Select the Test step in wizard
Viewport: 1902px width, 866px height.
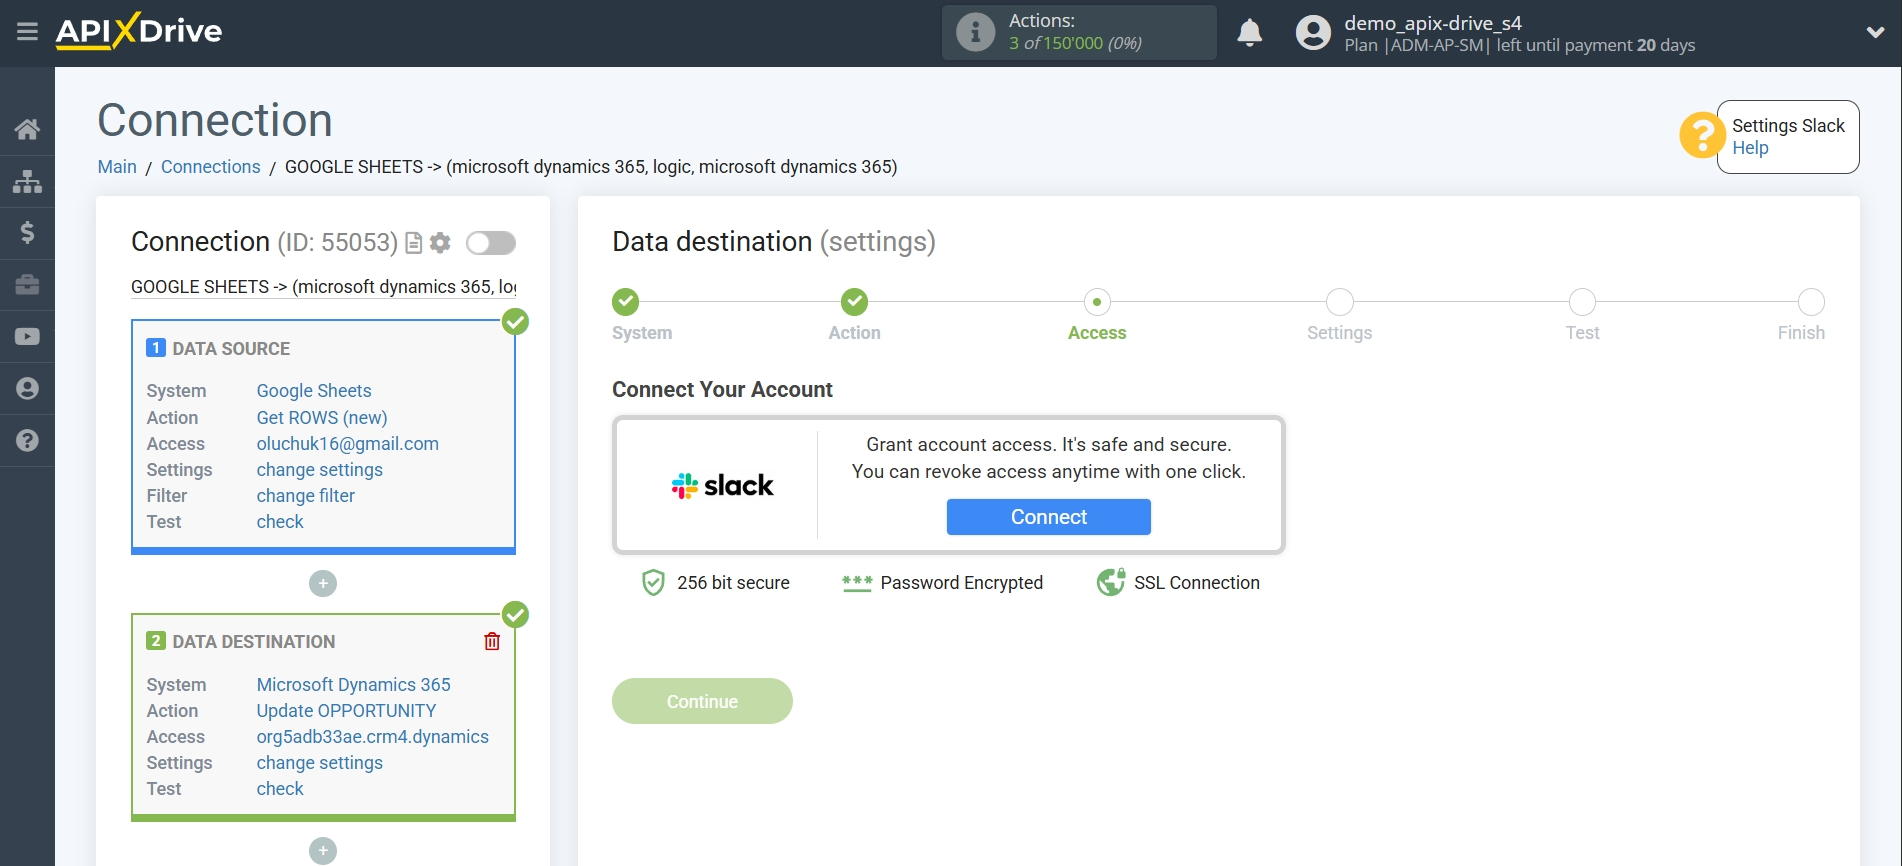1582,302
